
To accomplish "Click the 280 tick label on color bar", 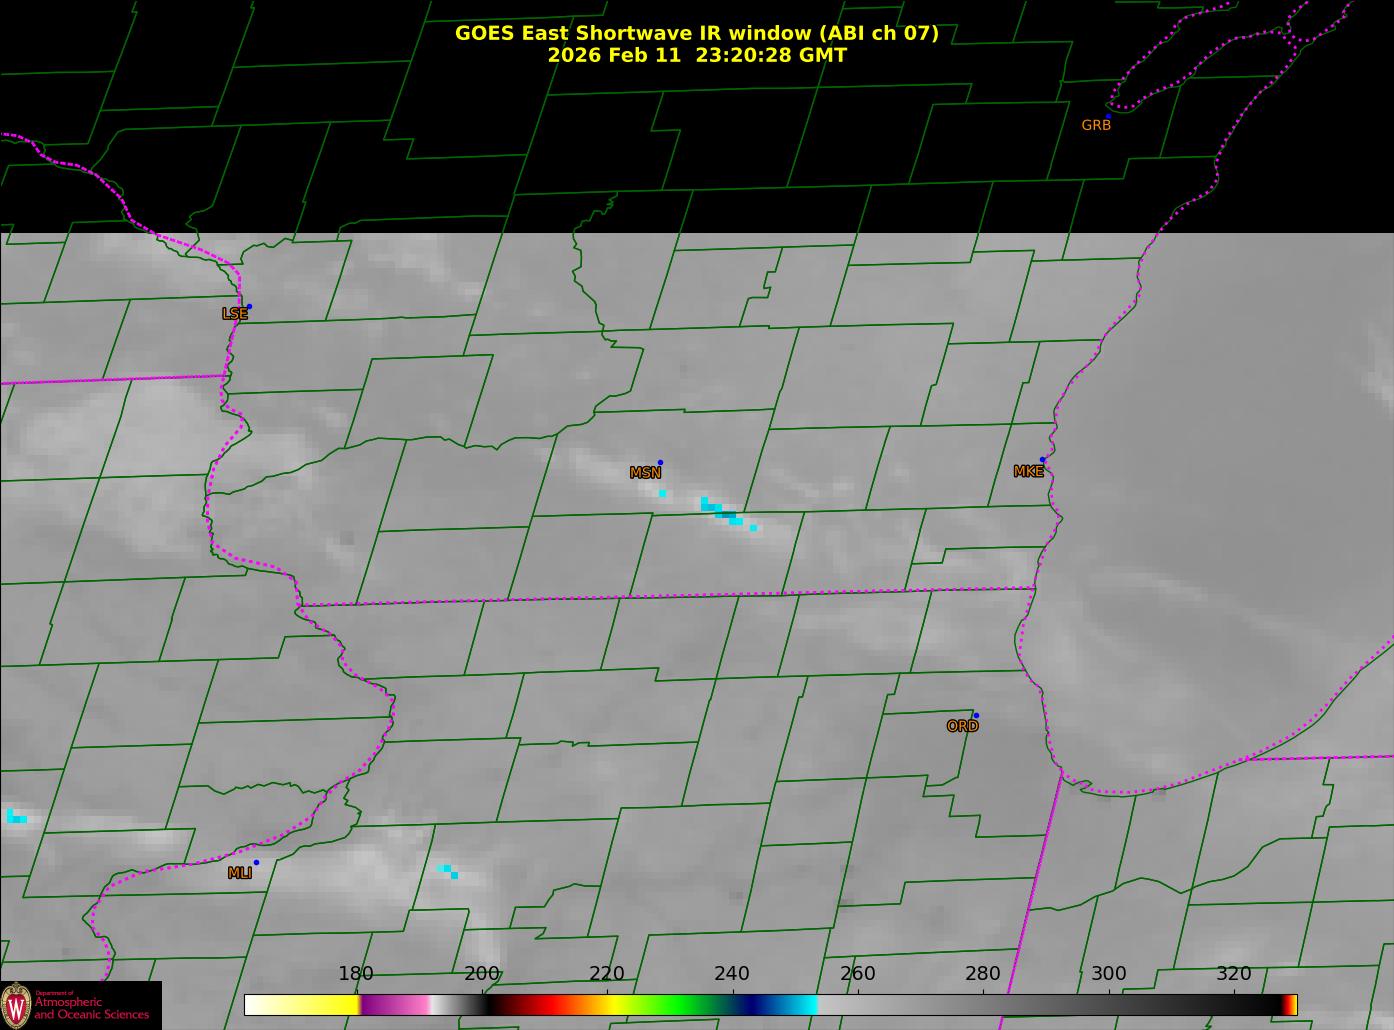I will [983, 974].
